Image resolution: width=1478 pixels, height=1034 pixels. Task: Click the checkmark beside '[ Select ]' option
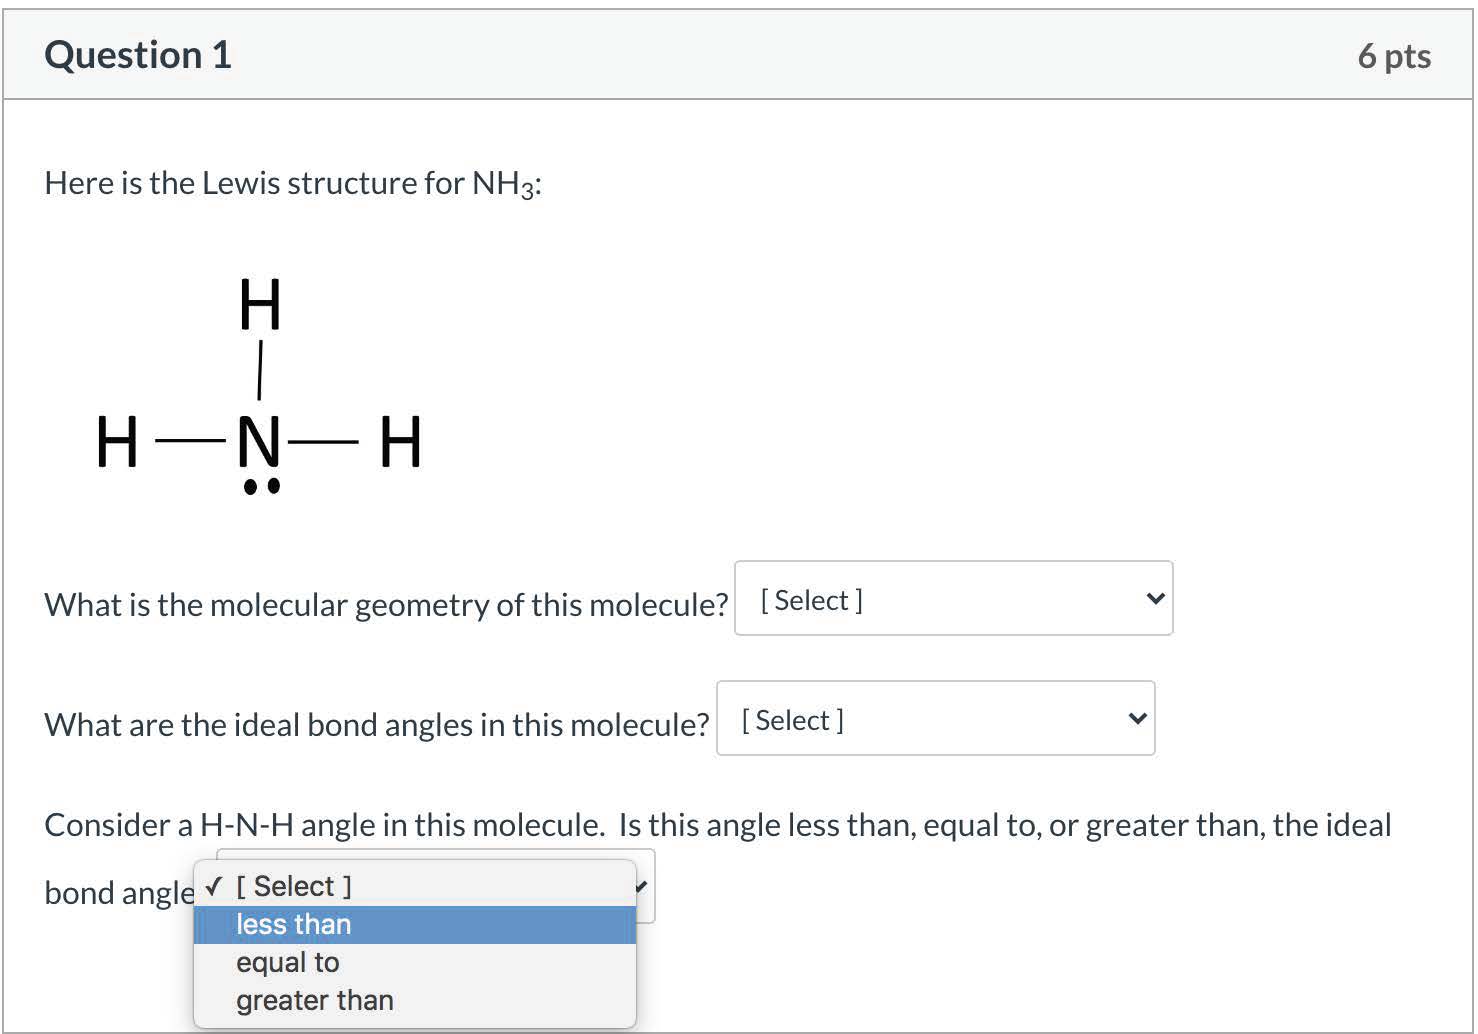(x=213, y=887)
